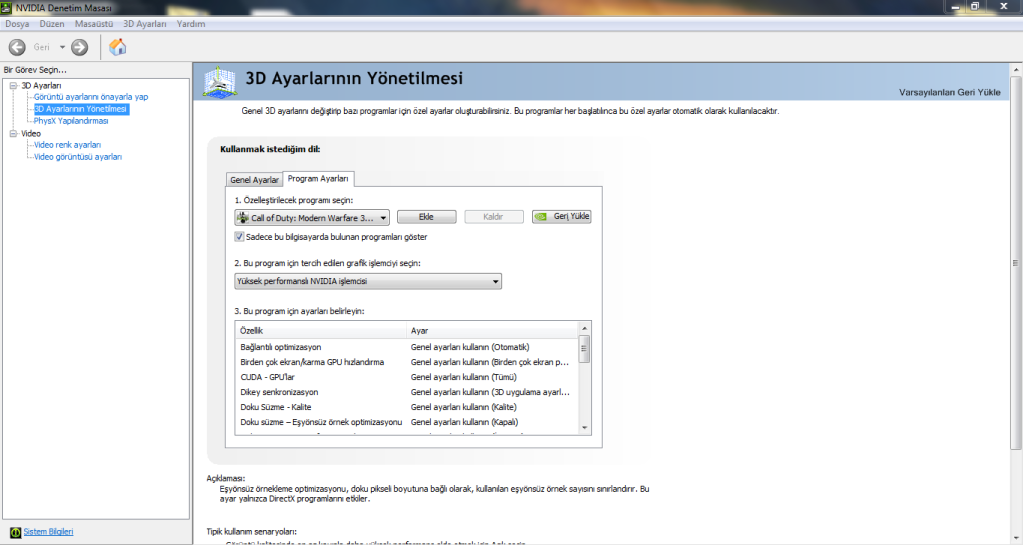Select Doku Süzme - Kalite row
The height and width of the screenshot is (545, 1023).
click(x=406, y=407)
